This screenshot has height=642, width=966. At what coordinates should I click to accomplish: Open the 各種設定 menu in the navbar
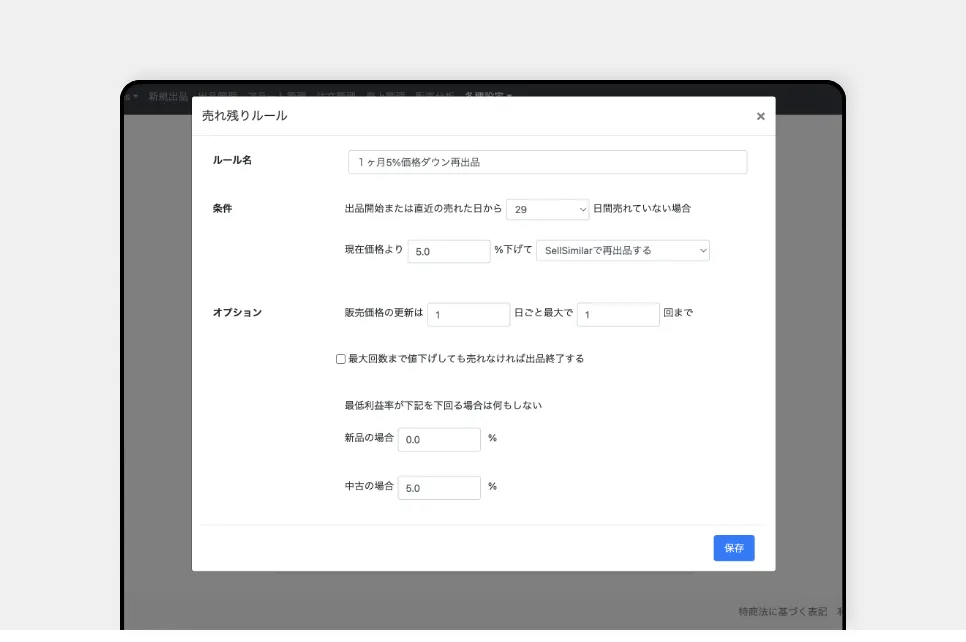click(488, 96)
